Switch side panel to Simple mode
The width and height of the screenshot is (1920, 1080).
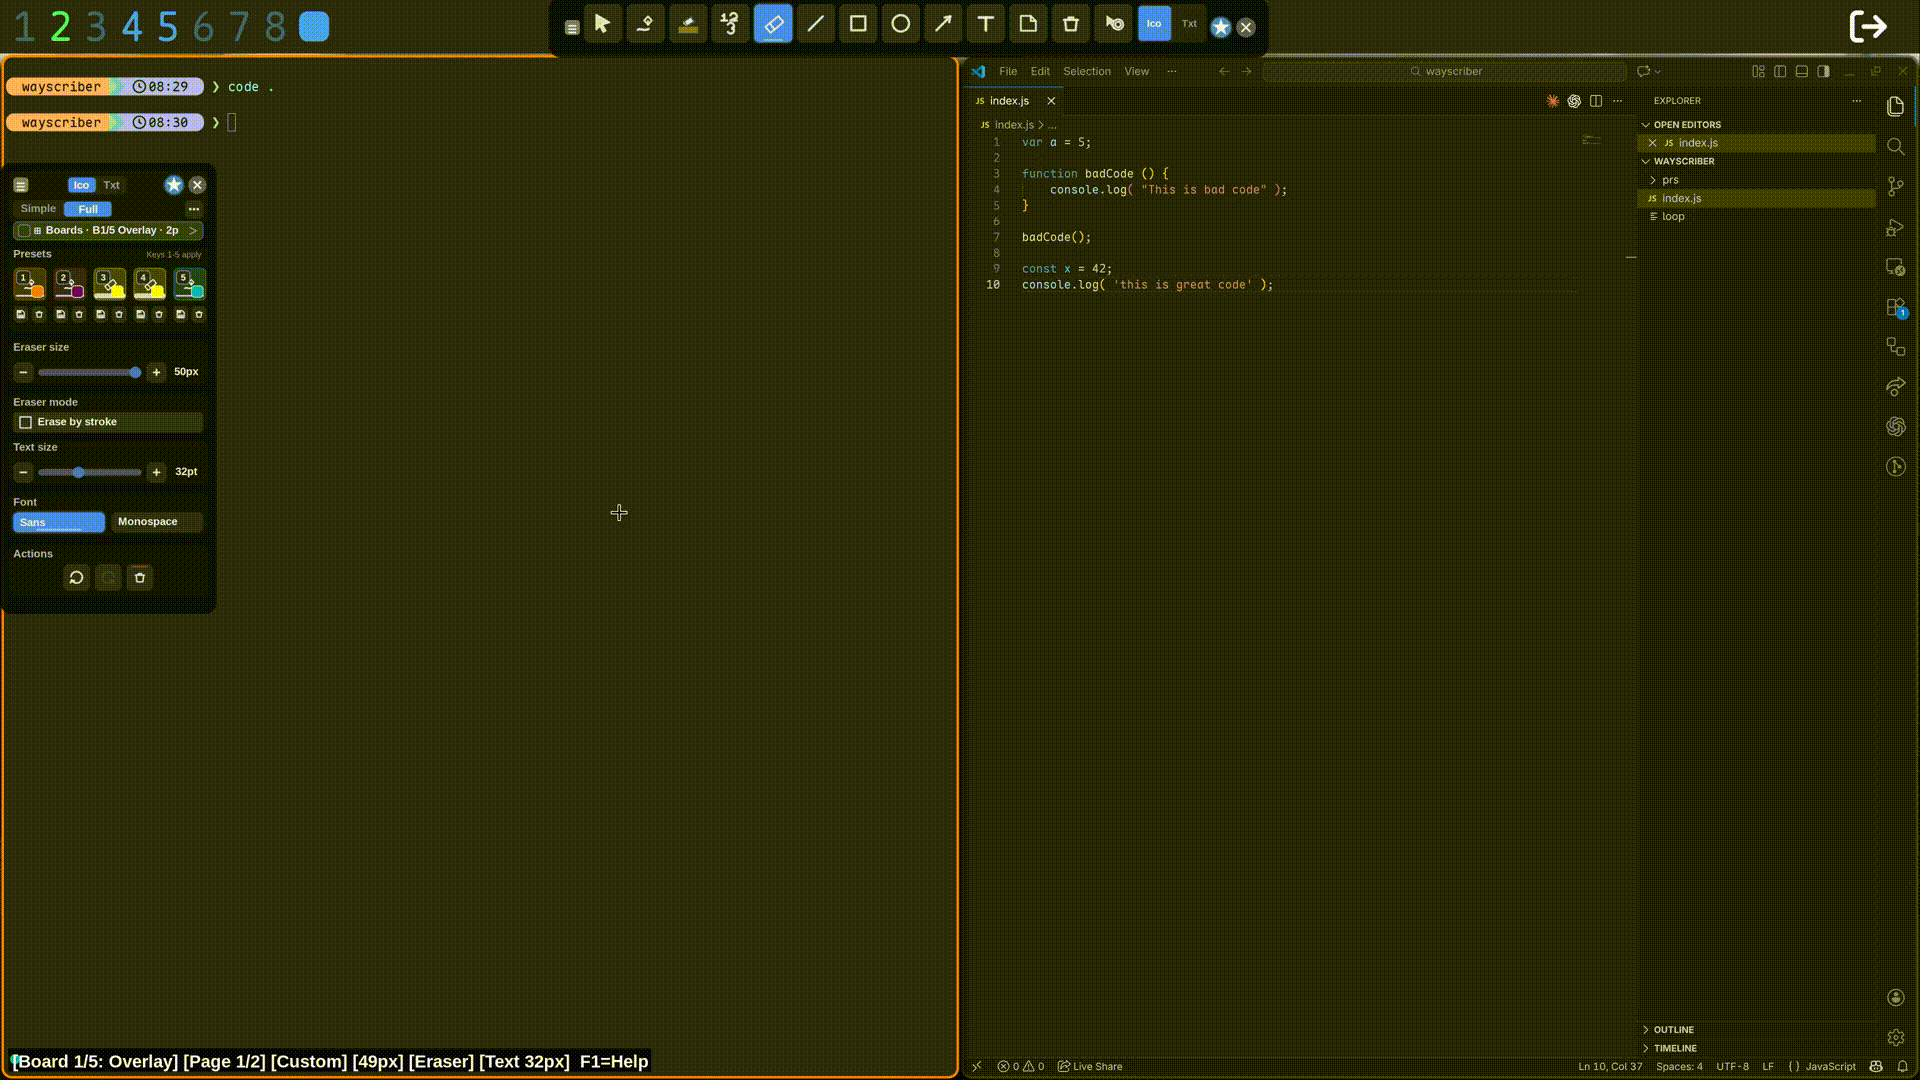pos(38,209)
